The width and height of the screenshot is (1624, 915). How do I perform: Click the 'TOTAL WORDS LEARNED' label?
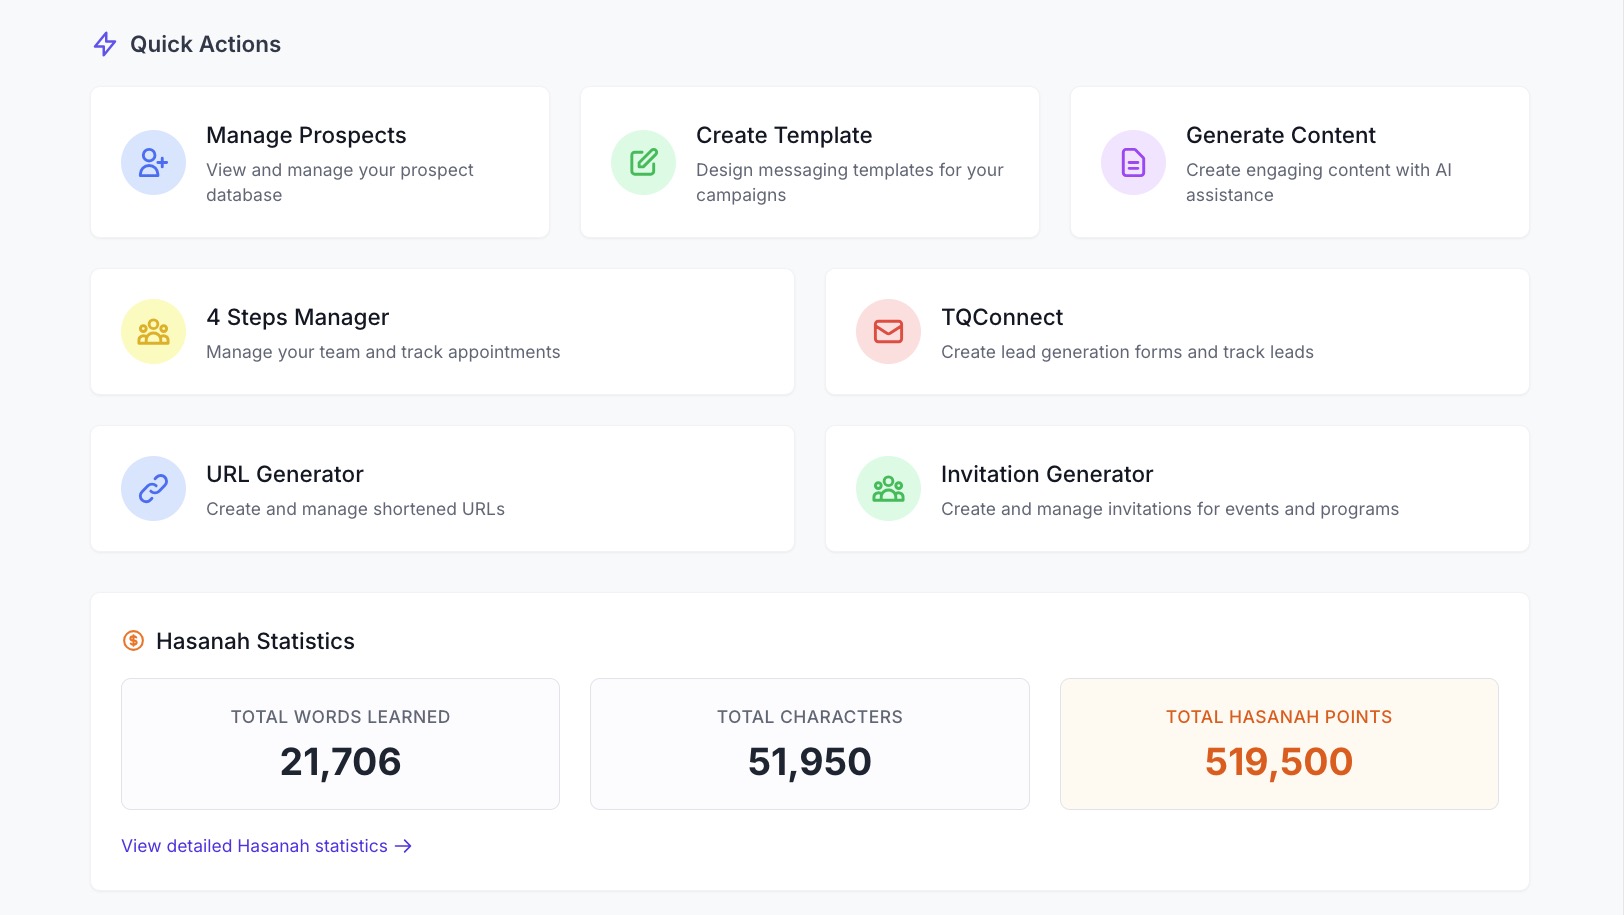(x=340, y=717)
